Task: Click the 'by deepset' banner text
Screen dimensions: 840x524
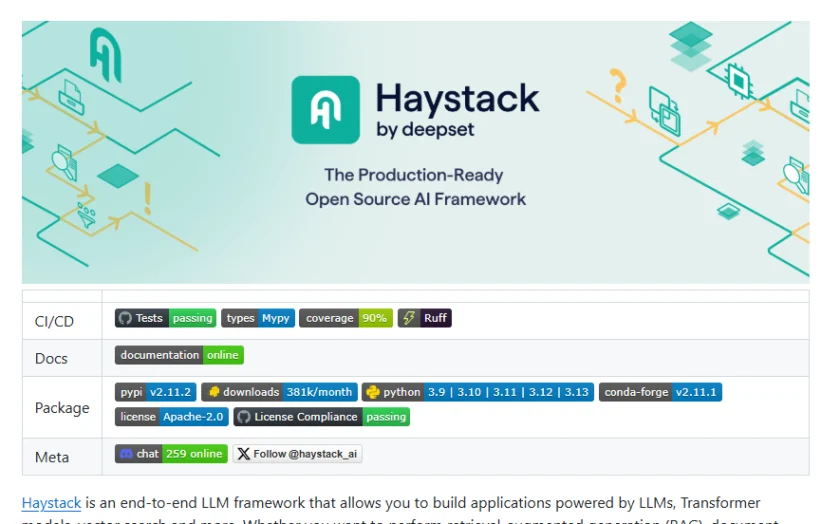Action: [425, 130]
